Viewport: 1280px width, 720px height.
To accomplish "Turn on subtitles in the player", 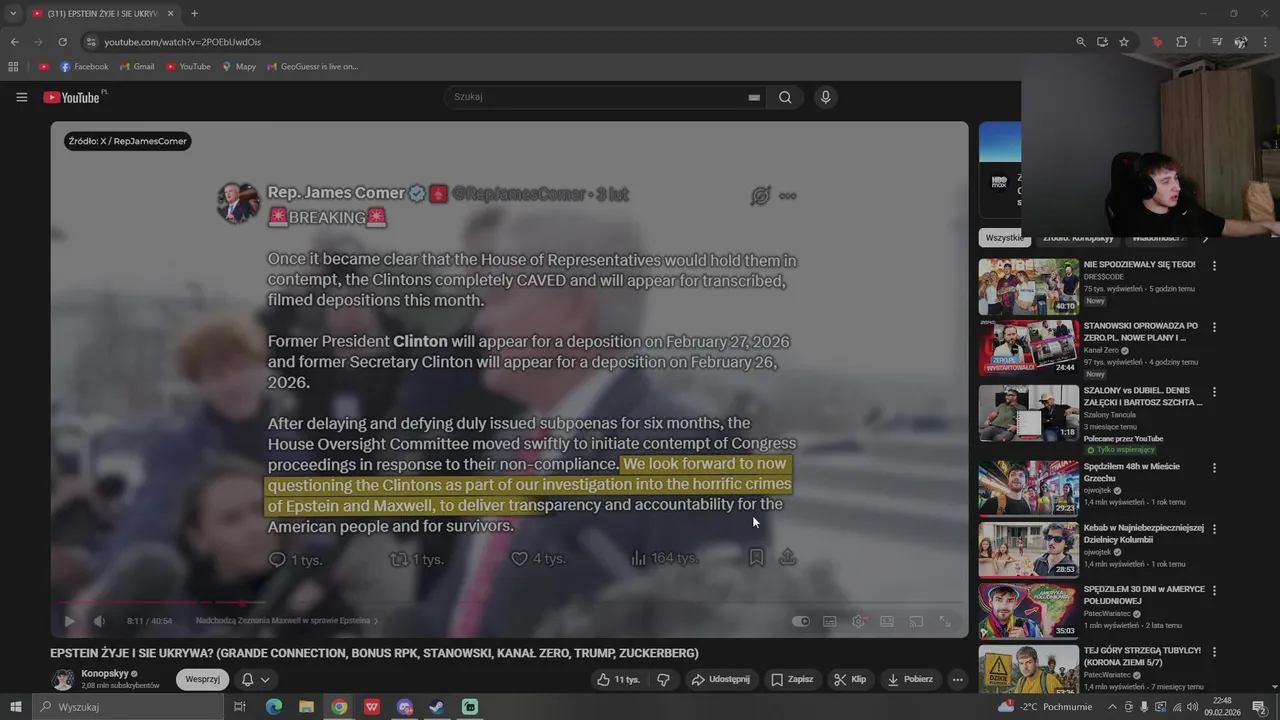I will [x=829, y=621].
